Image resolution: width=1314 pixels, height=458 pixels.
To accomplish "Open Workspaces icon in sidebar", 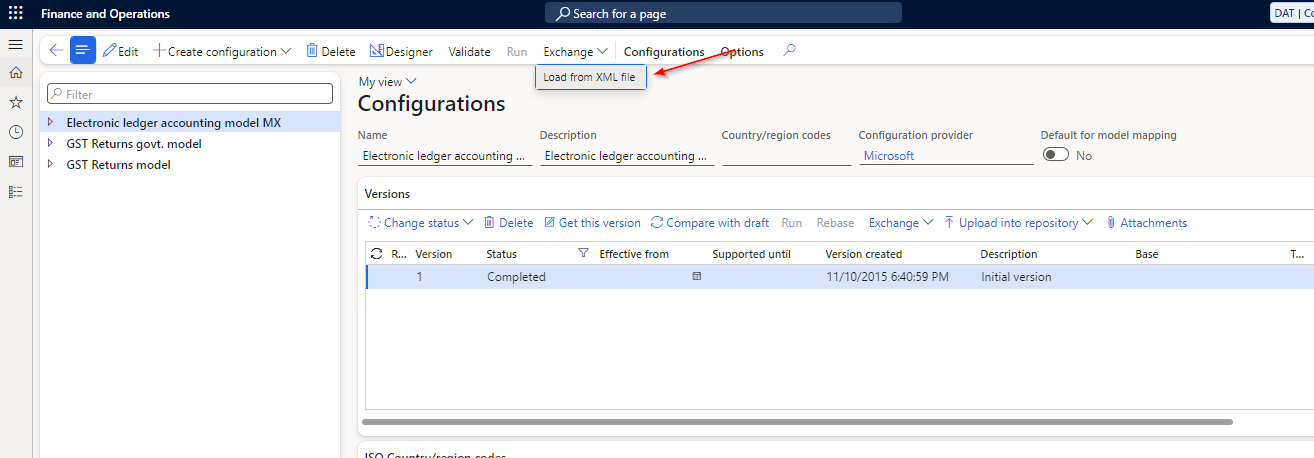I will (15, 161).
